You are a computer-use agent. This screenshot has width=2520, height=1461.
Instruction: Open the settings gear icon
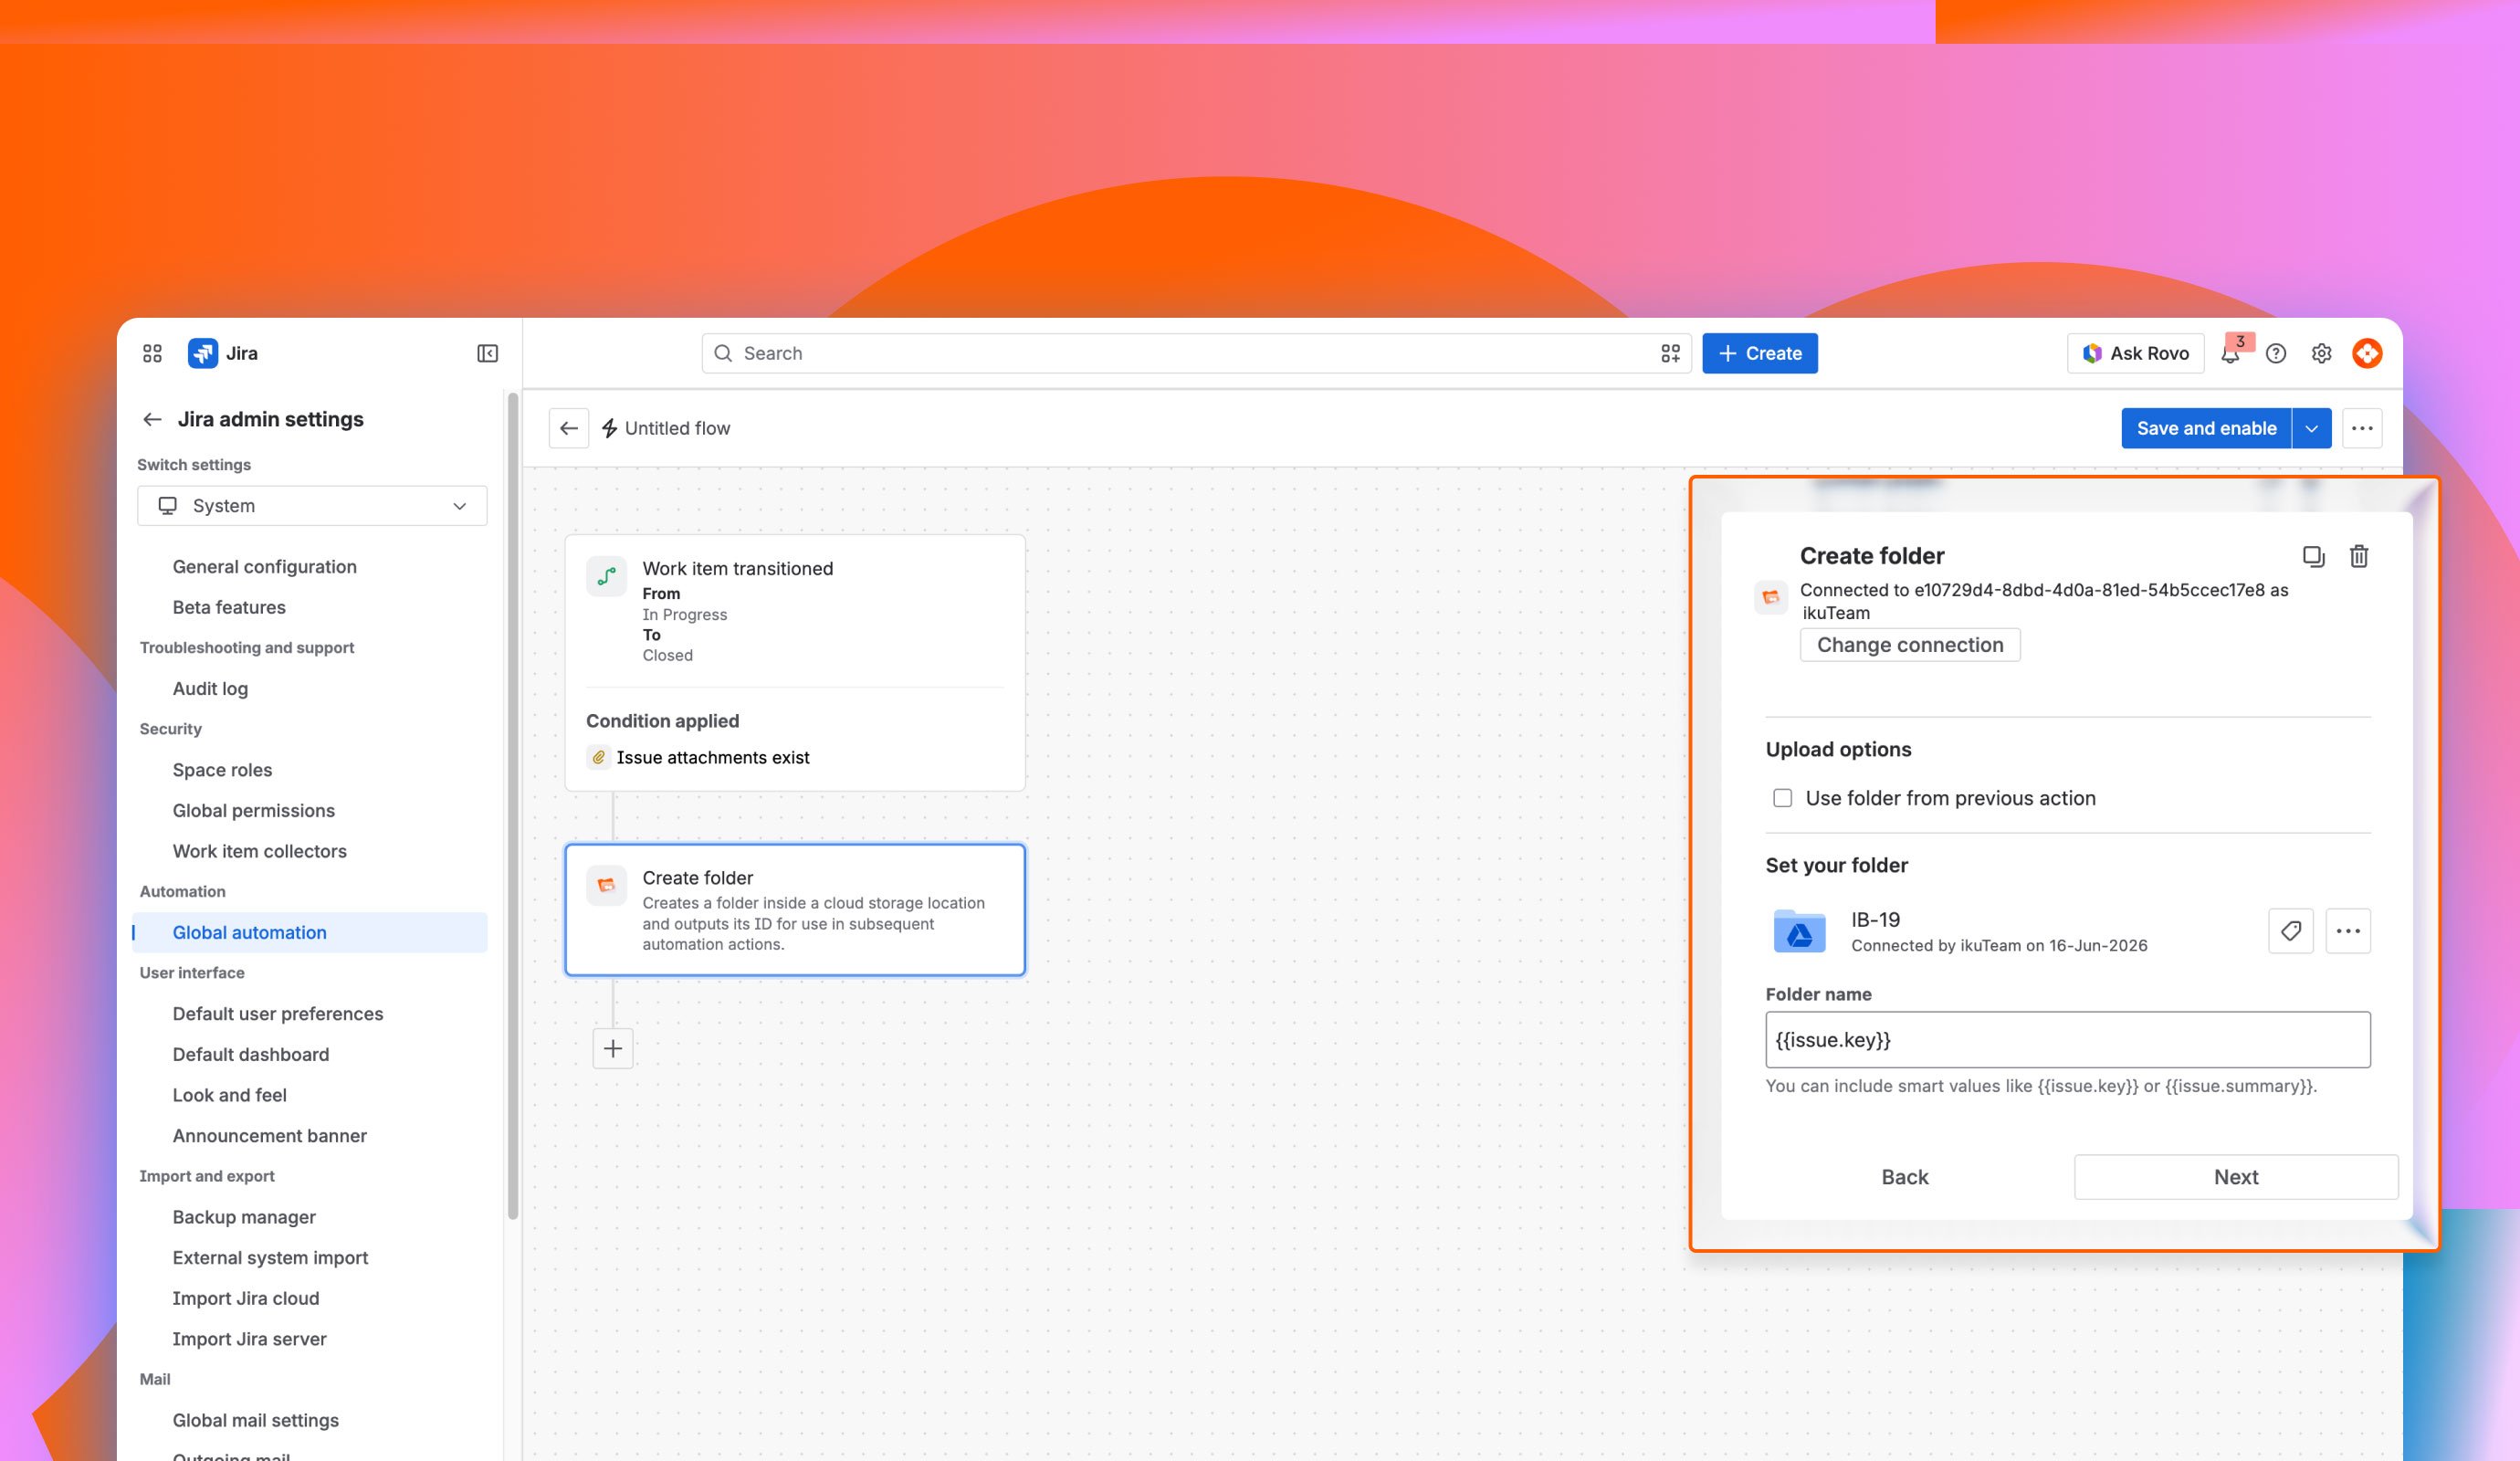(2321, 353)
